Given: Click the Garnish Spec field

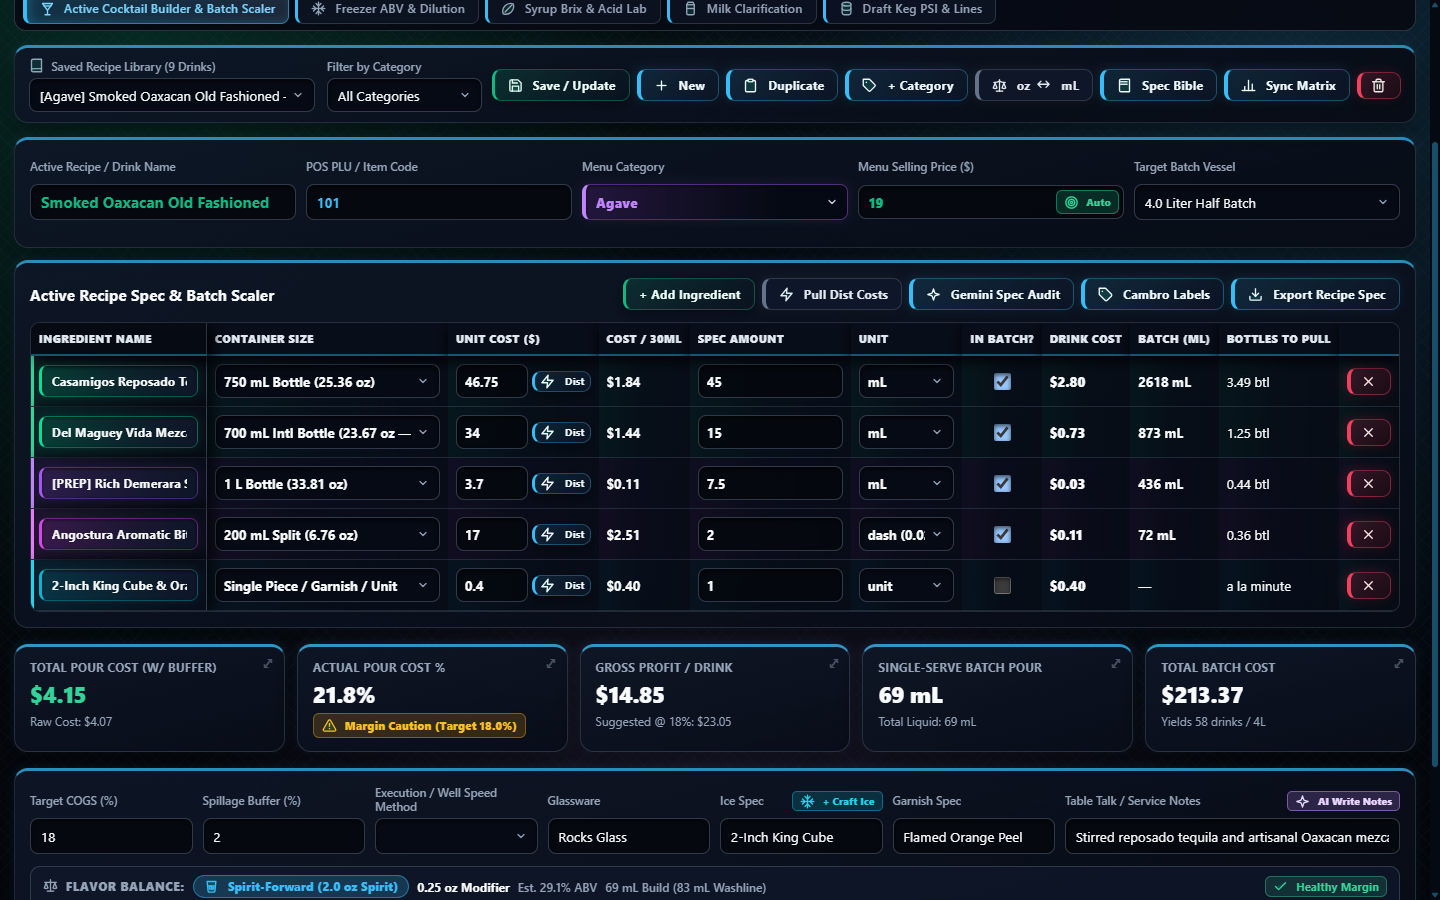Looking at the screenshot, I should tap(973, 837).
